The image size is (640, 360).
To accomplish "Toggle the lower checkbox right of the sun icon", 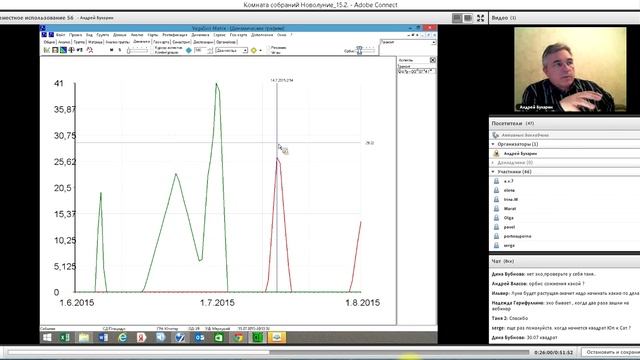I will click(269, 52).
